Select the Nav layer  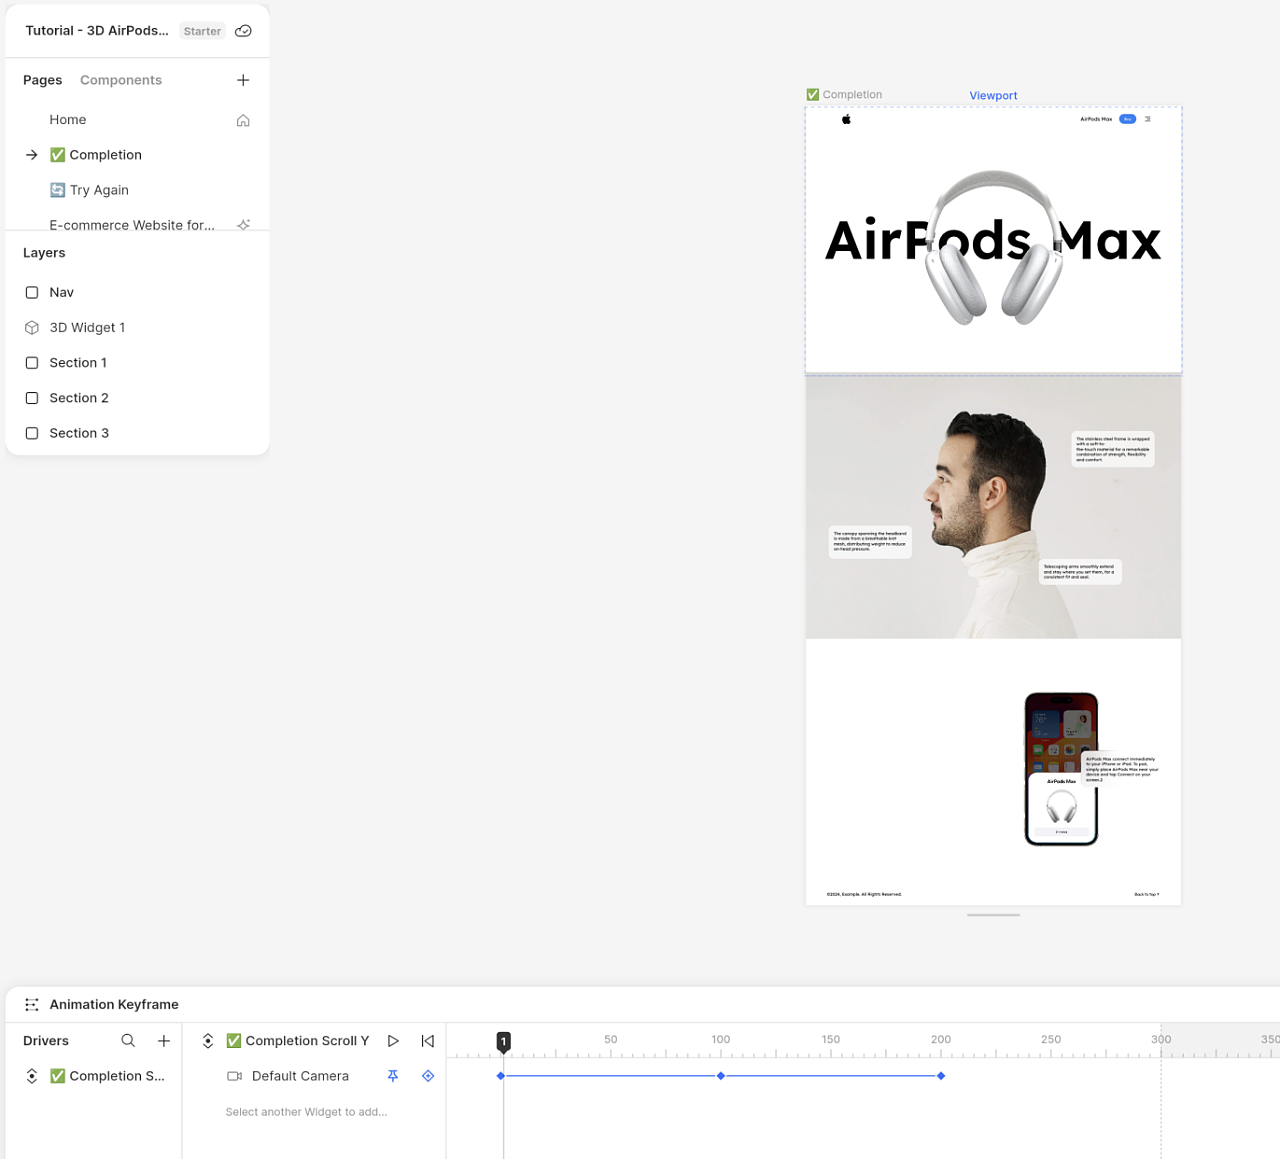pyautogui.click(x=62, y=292)
